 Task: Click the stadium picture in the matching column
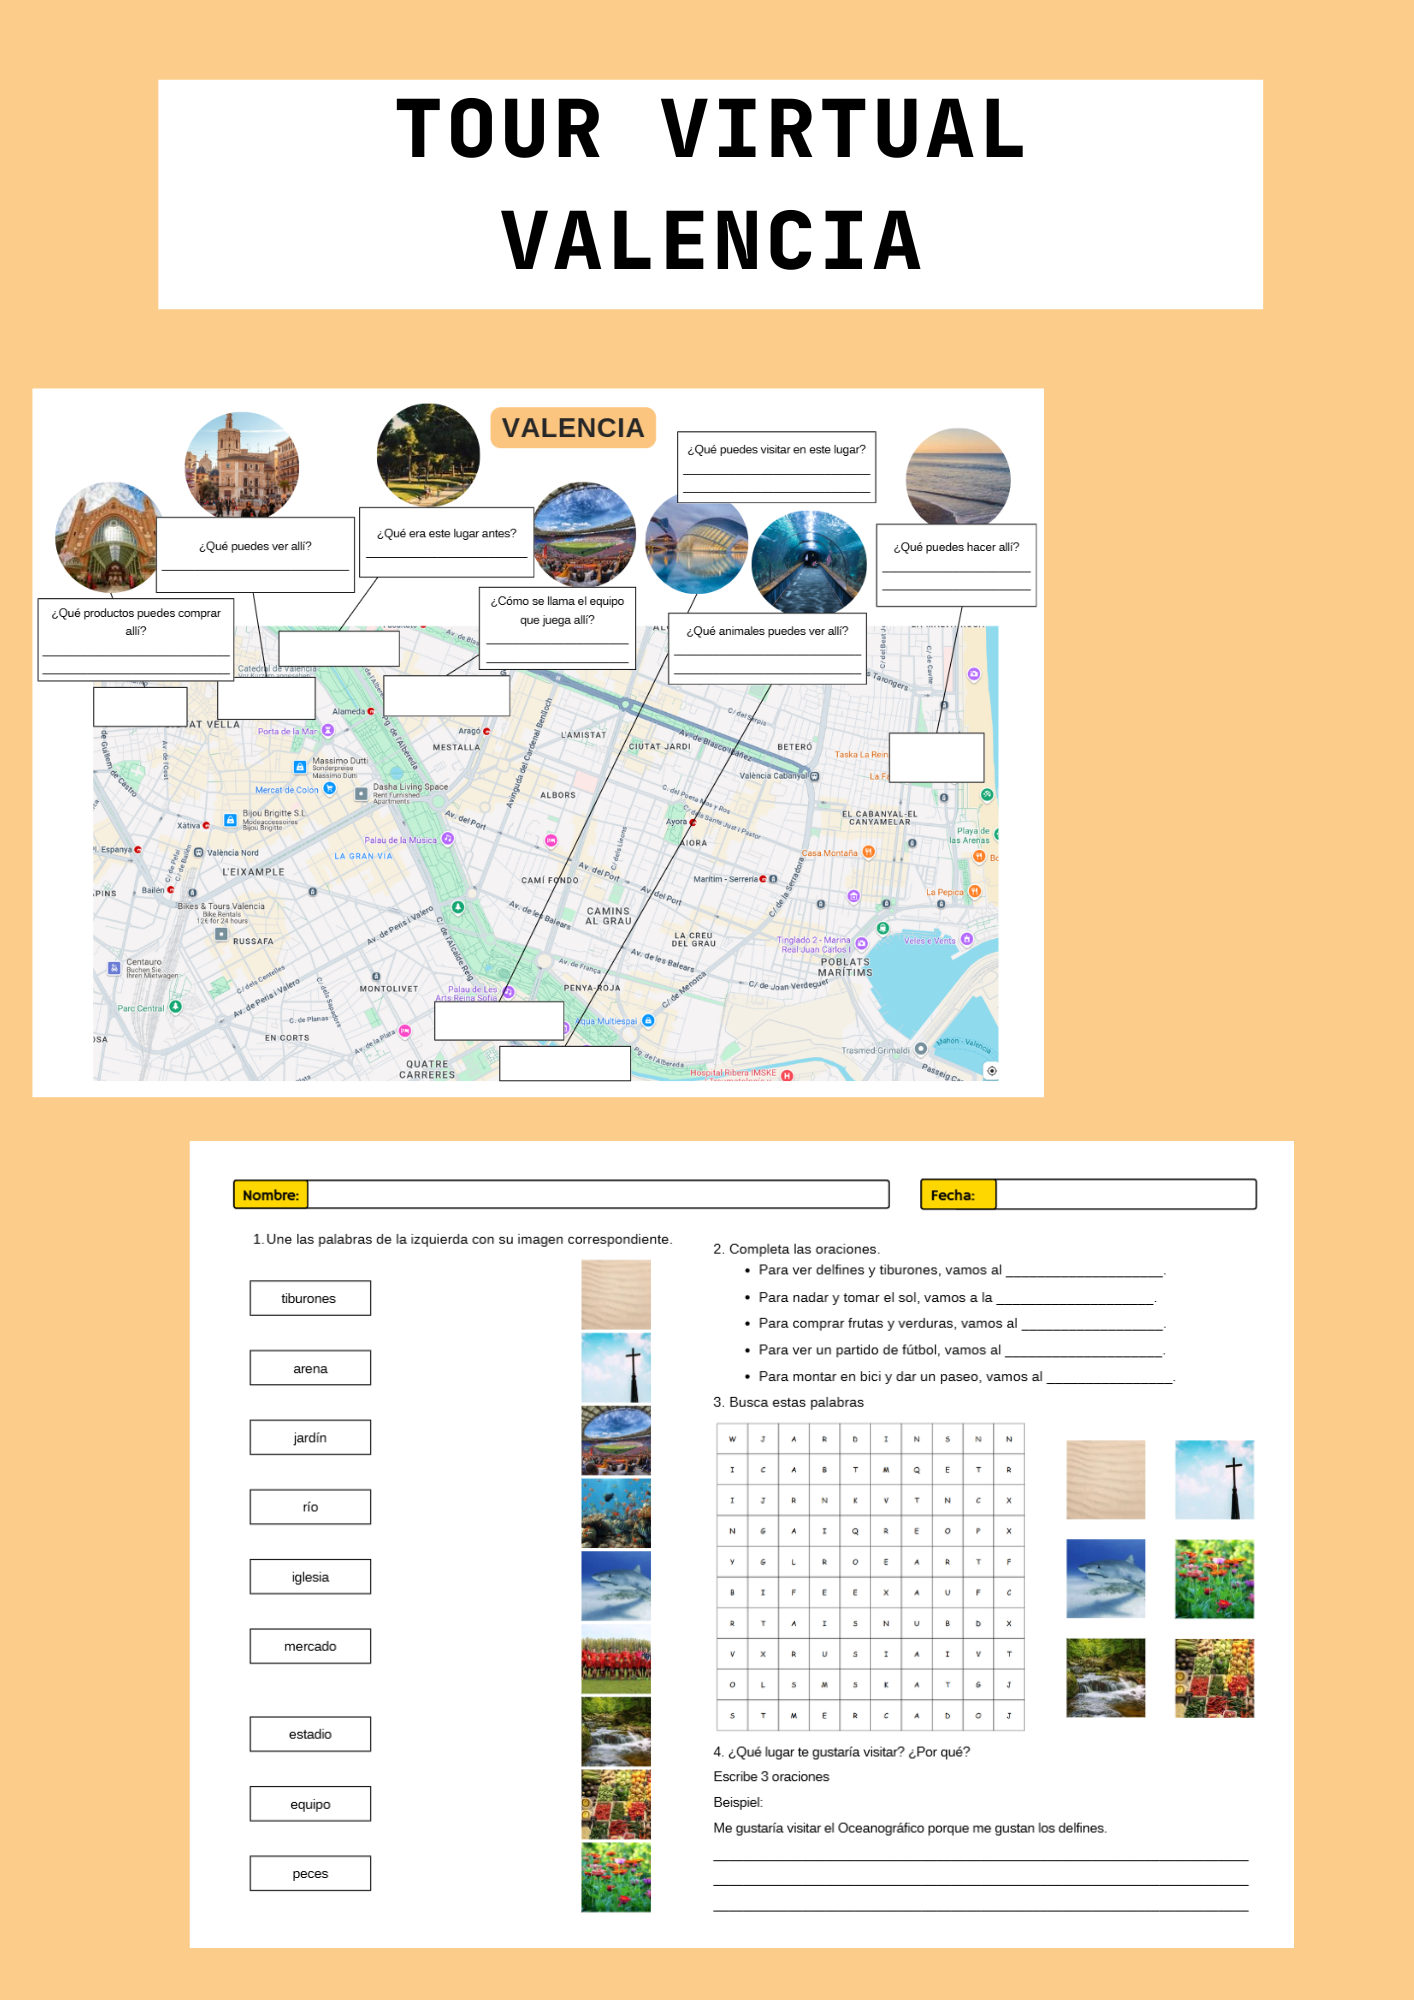click(x=616, y=1440)
